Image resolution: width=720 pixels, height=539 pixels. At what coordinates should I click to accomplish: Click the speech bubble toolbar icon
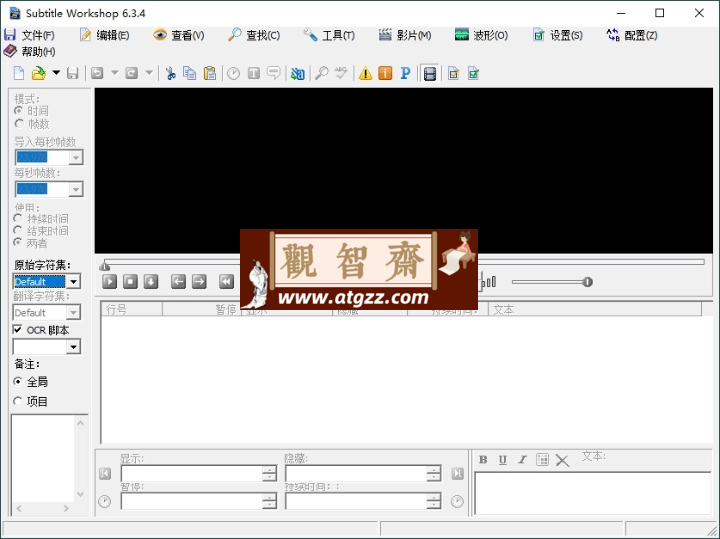(274, 73)
